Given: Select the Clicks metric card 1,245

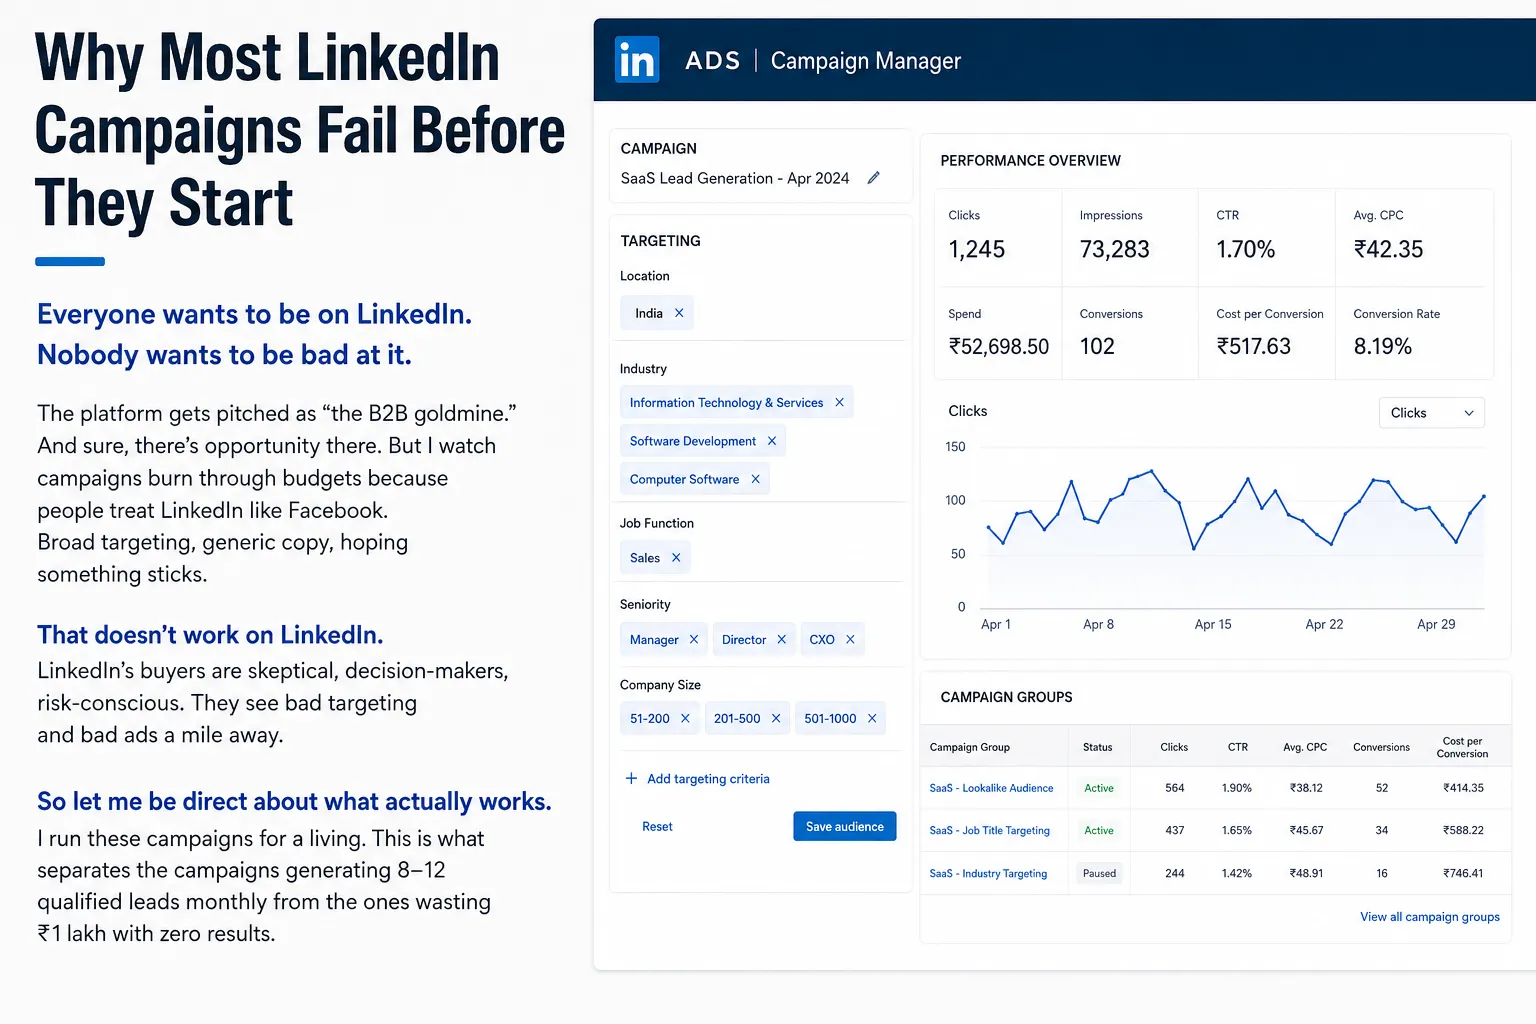Looking at the screenshot, I should click(998, 237).
